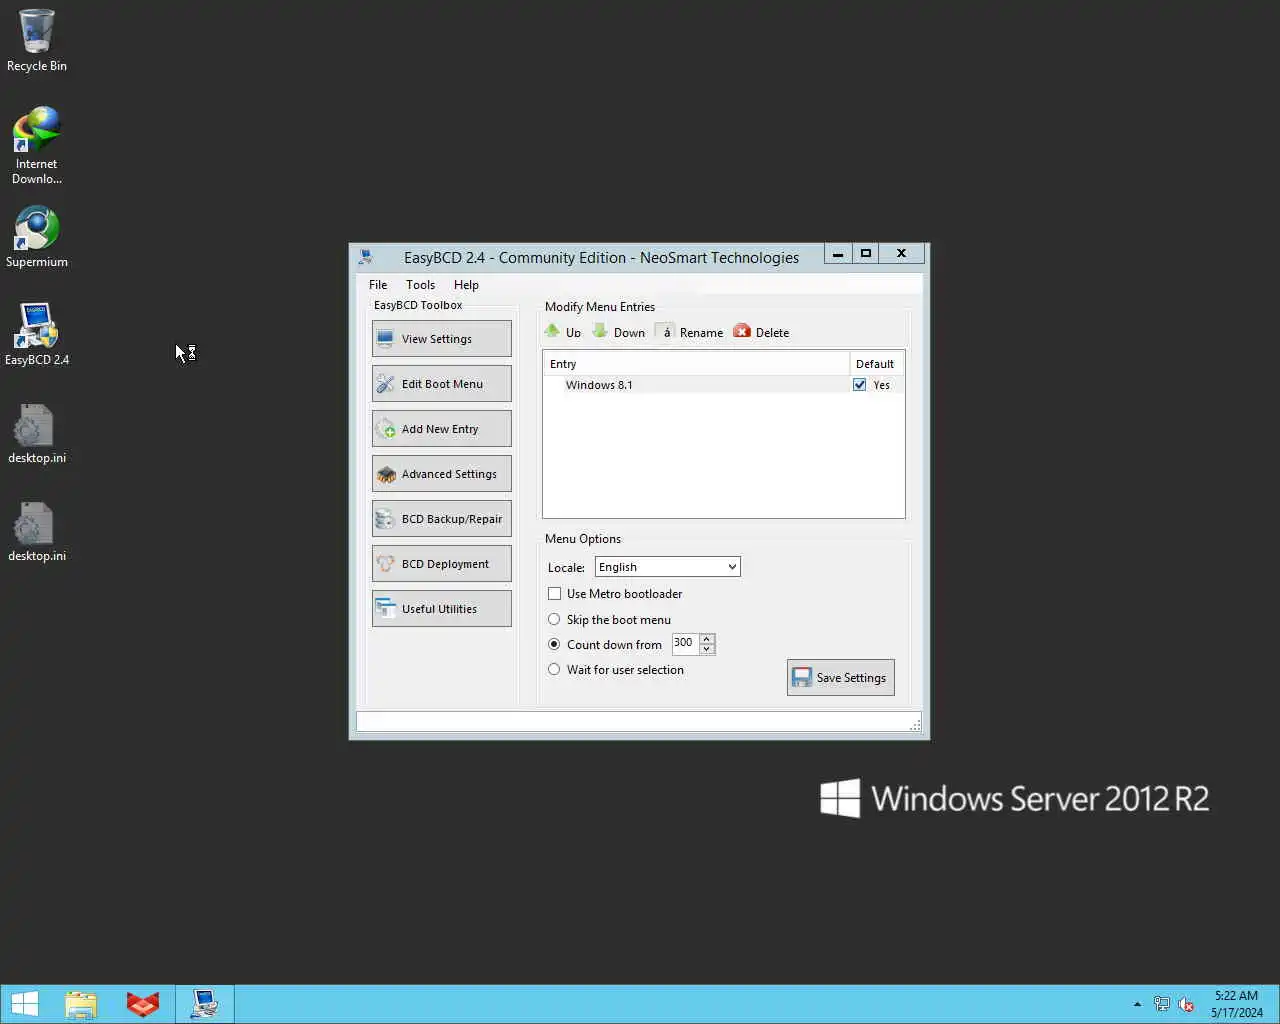Decrease countdown with down stepper arrow
The image size is (1280, 1024).
(x=707, y=649)
